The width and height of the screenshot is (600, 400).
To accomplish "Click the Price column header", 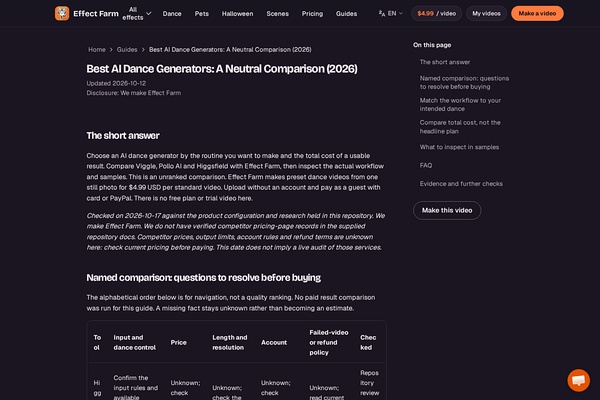I will 178,342.
